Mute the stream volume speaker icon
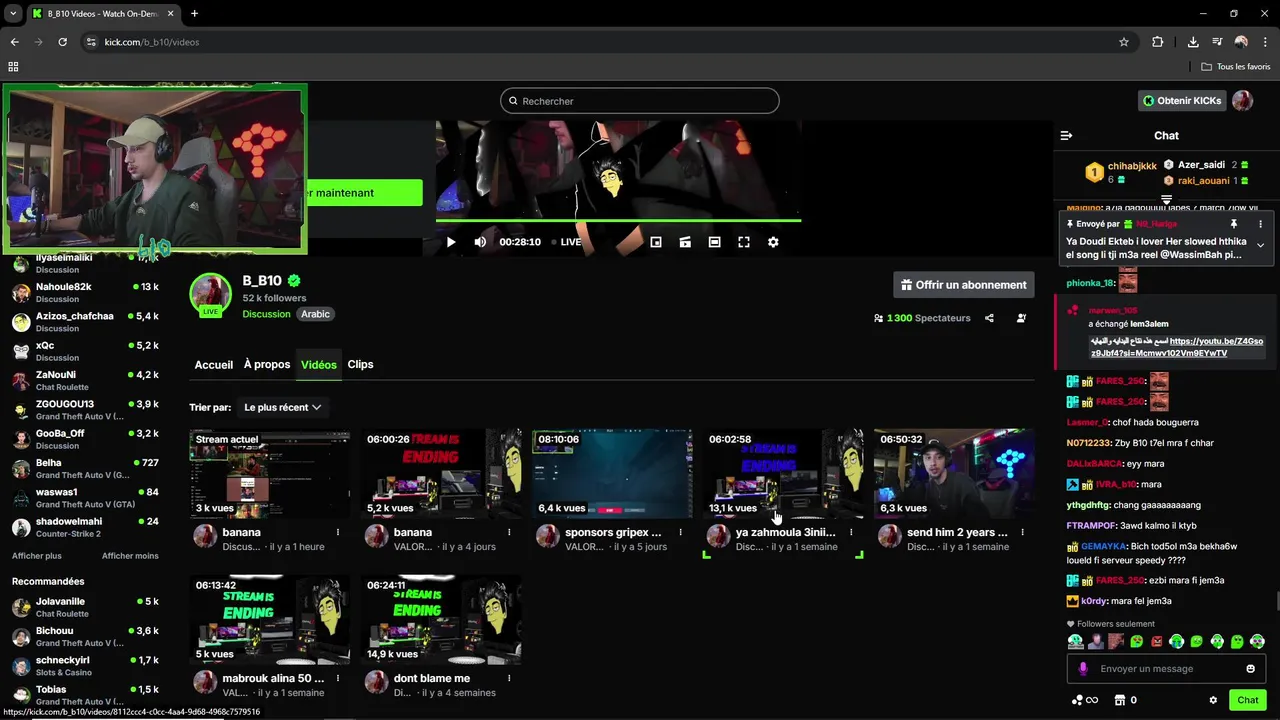The height and width of the screenshot is (720, 1280). pyautogui.click(x=480, y=242)
